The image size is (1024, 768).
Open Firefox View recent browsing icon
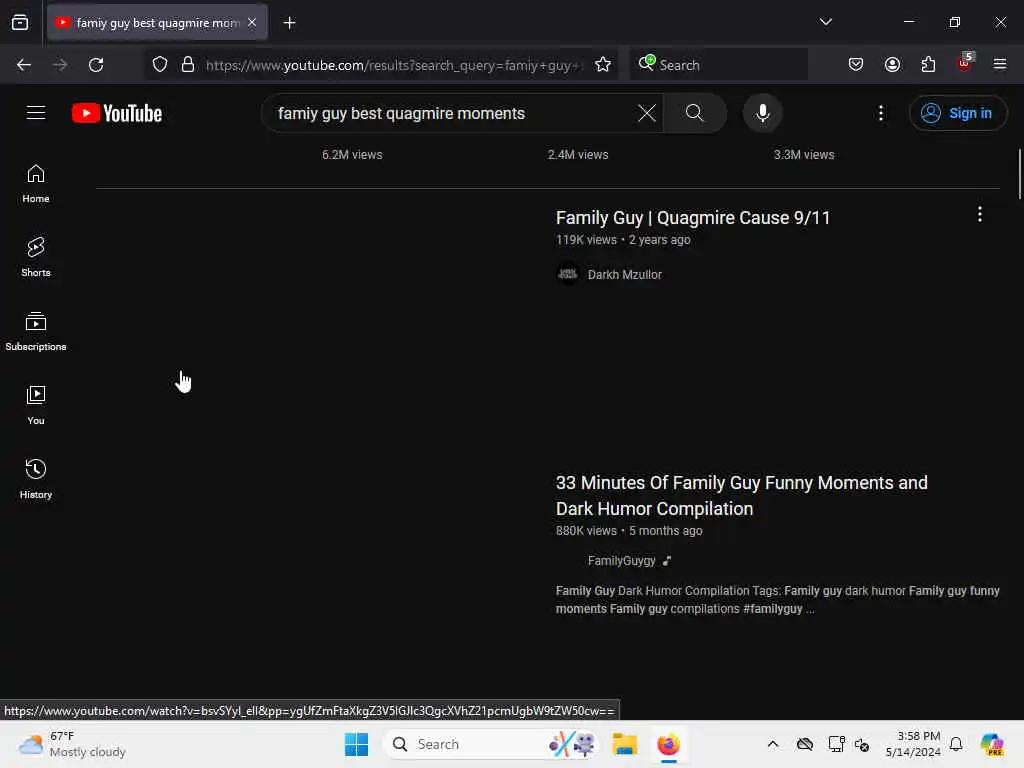click(x=20, y=23)
